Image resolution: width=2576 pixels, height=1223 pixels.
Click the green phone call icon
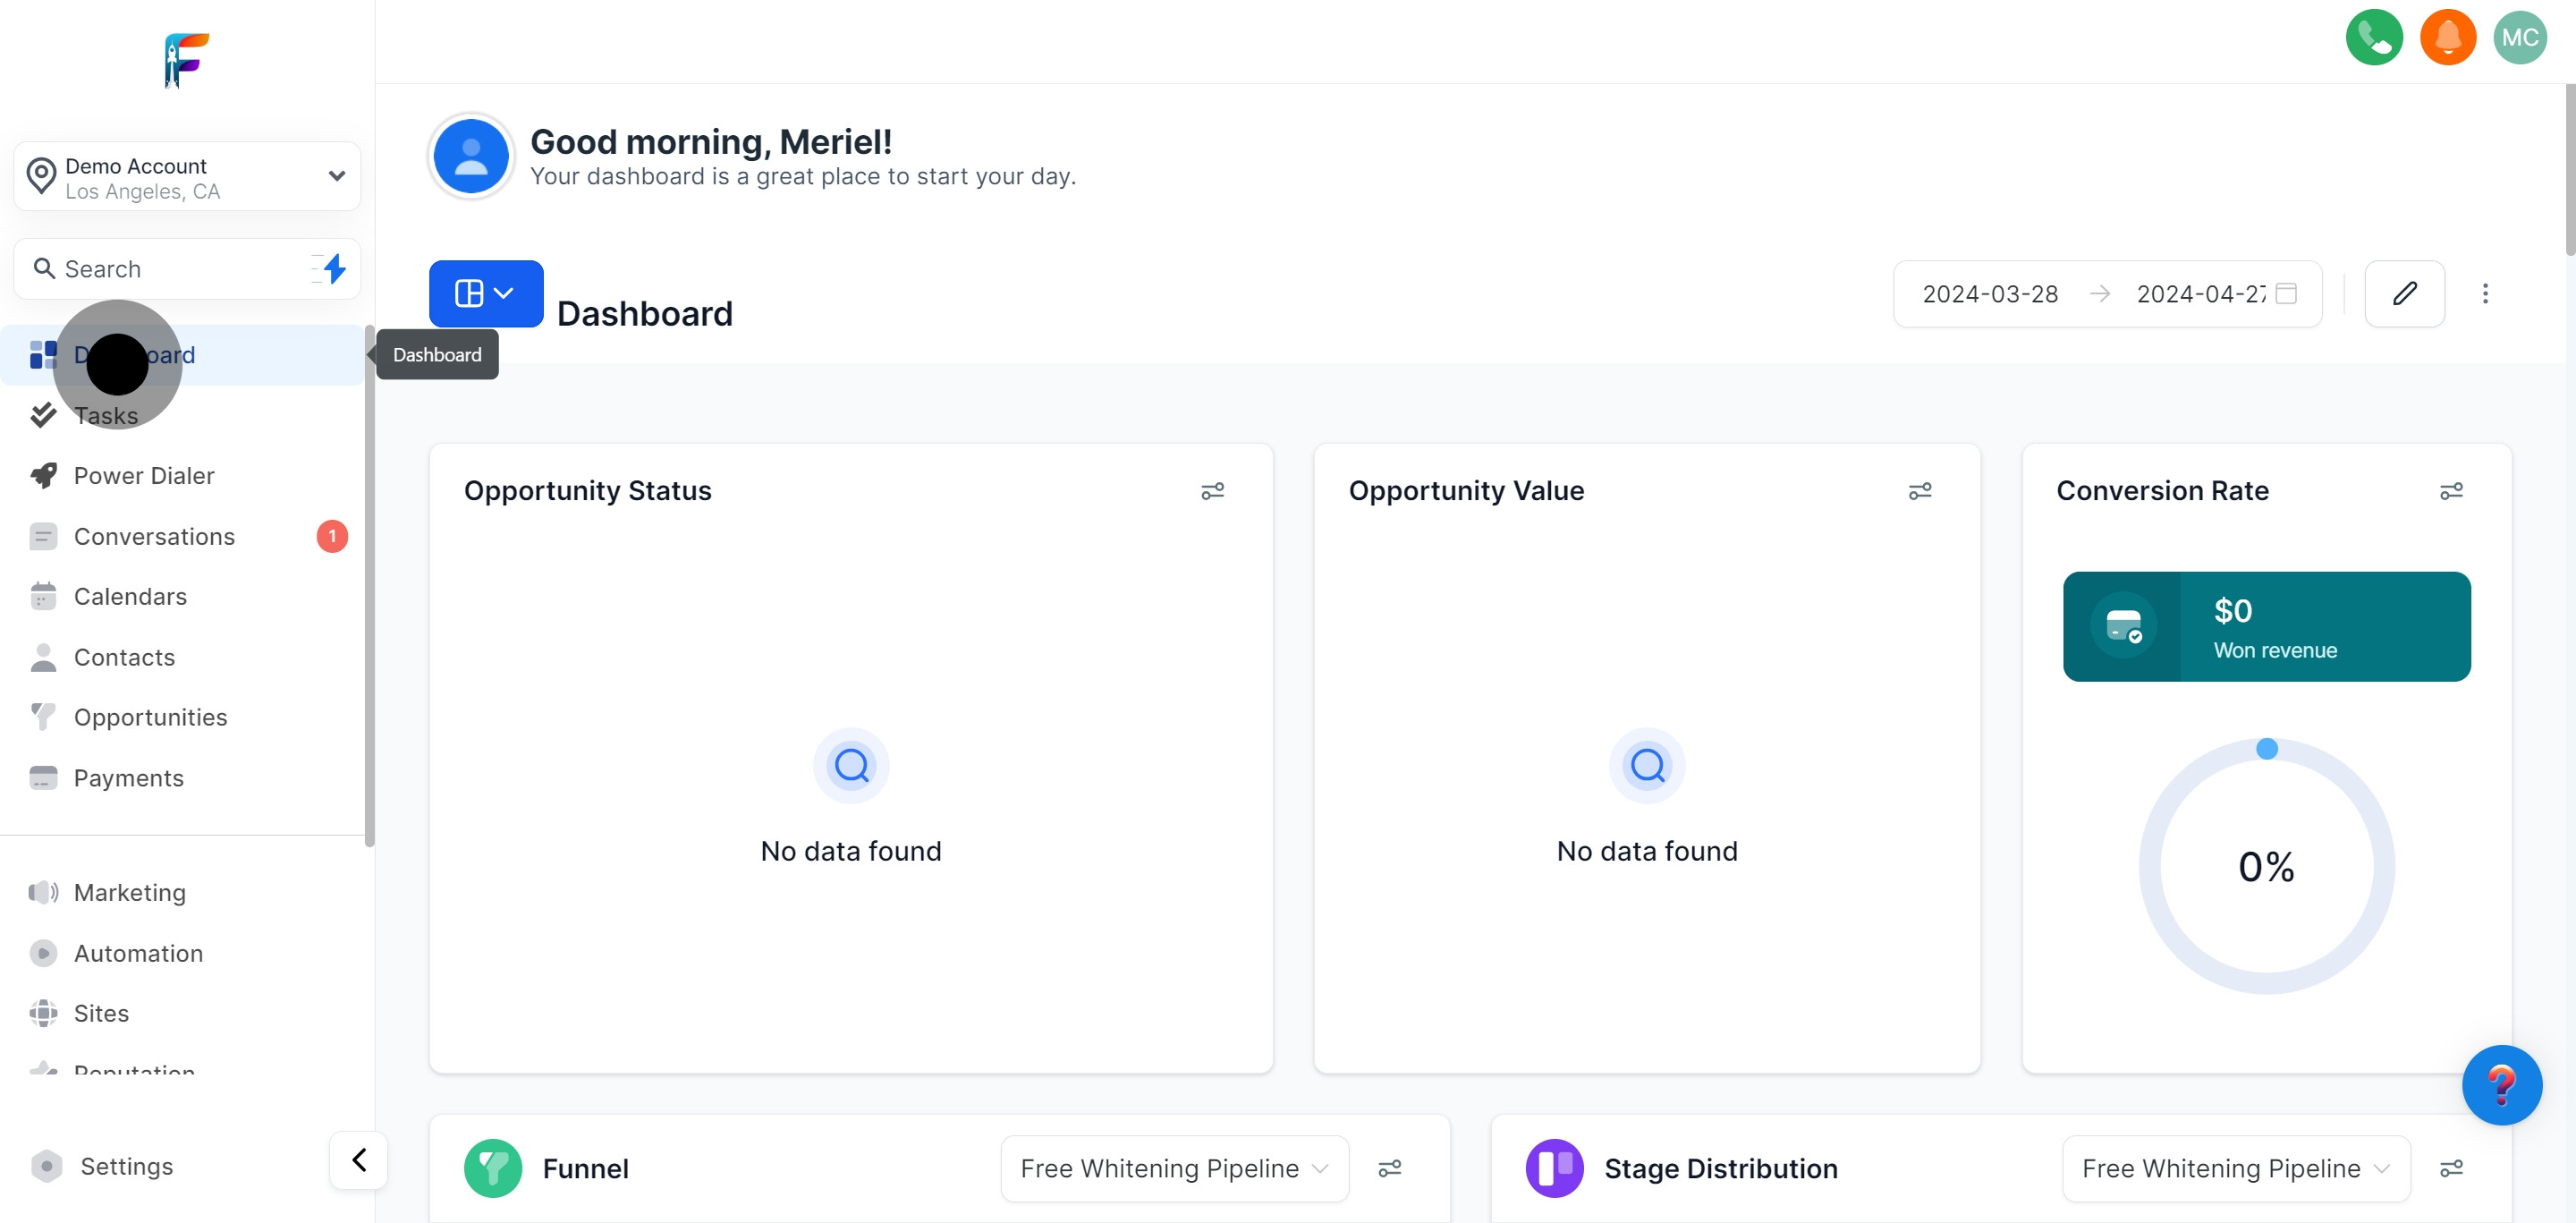(x=2373, y=38)
